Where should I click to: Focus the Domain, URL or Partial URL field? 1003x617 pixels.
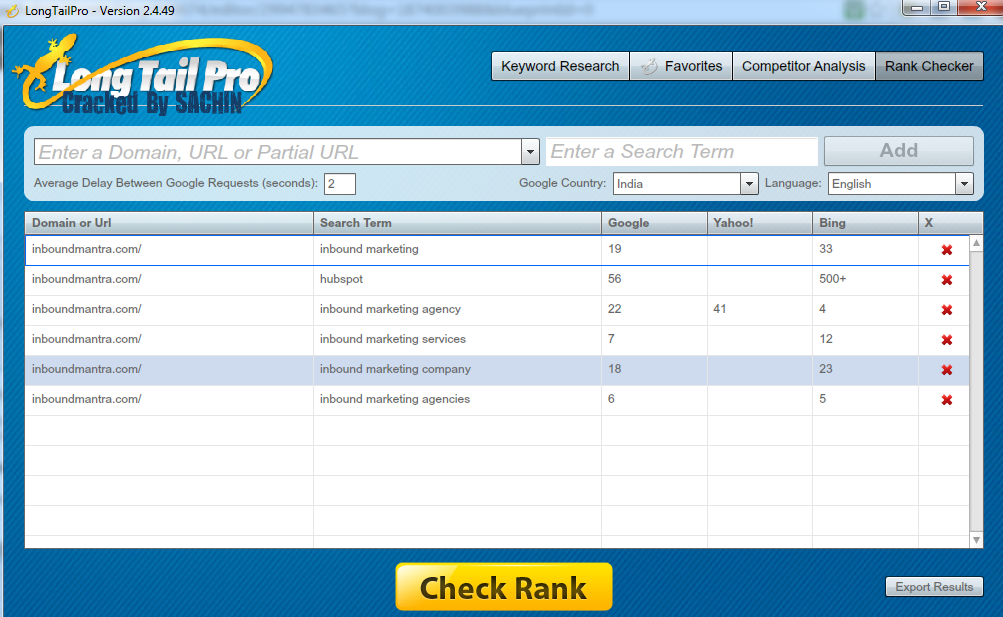point(278,152)
